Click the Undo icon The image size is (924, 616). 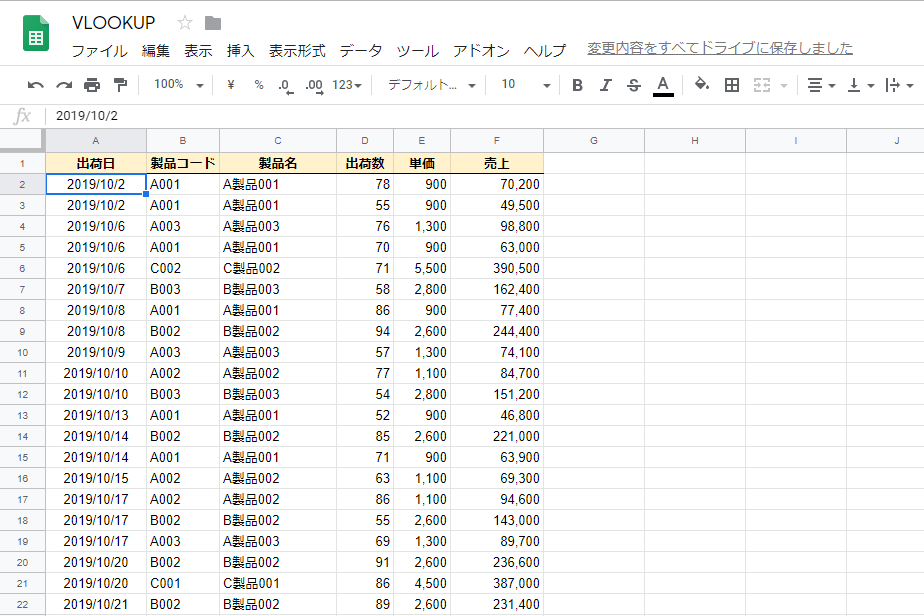tap(36, 85)
